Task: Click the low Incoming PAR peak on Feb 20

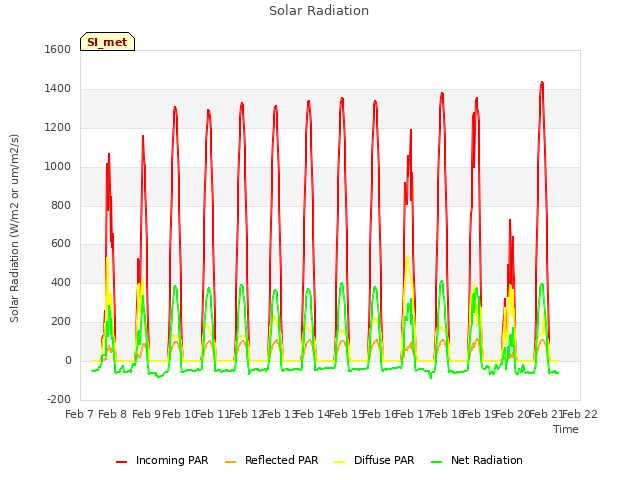Action: coord(510,221)
